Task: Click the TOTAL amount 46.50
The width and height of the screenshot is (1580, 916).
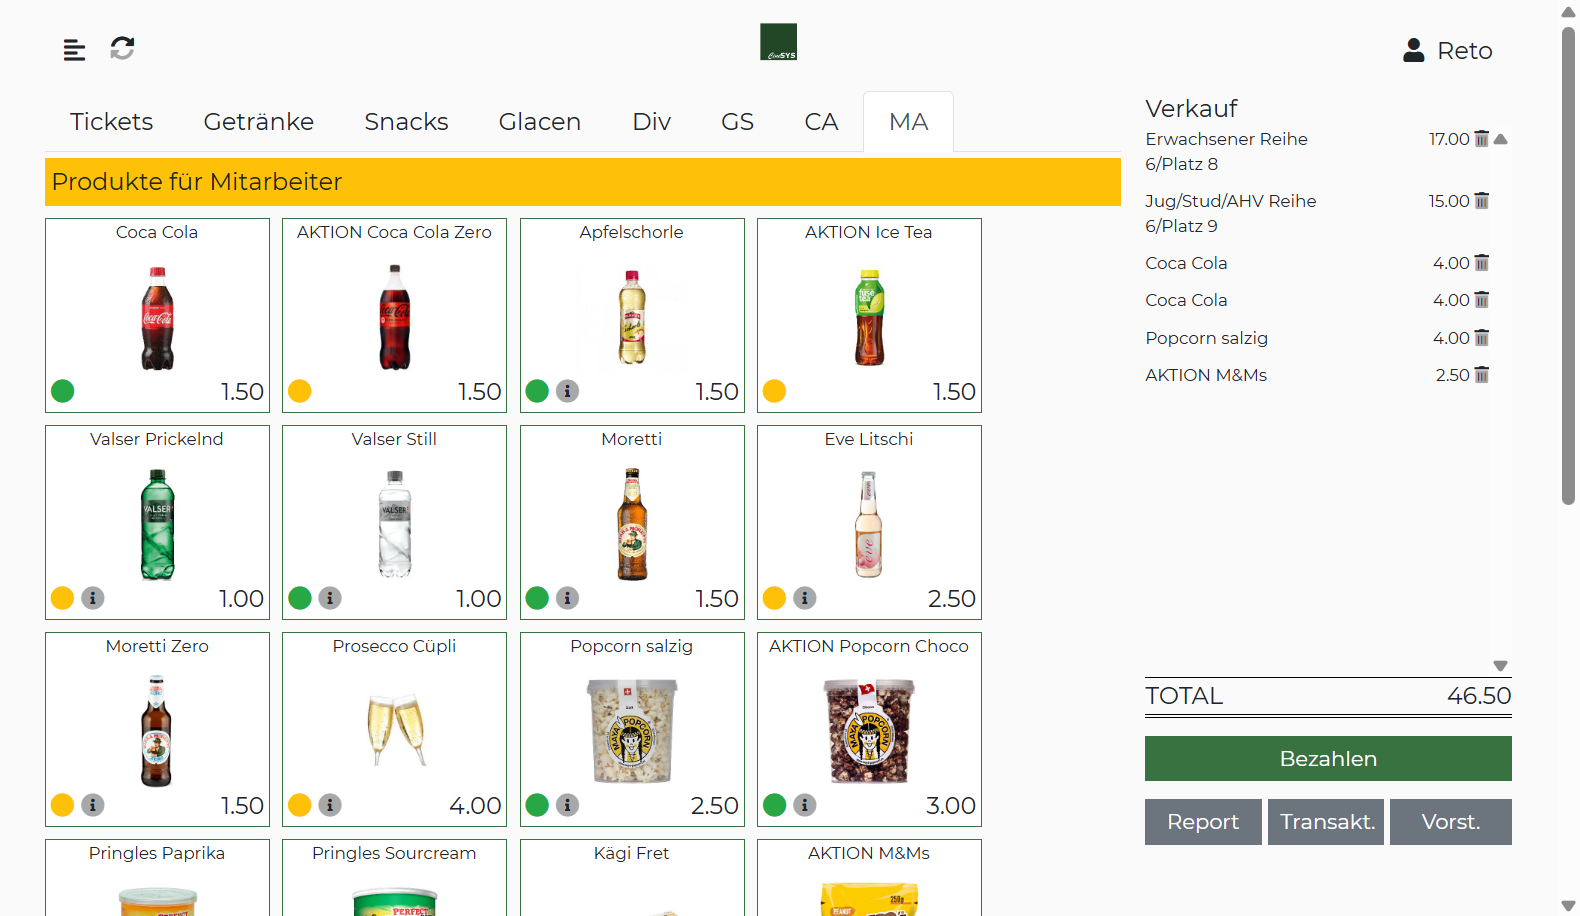Action: [1479, 696]
